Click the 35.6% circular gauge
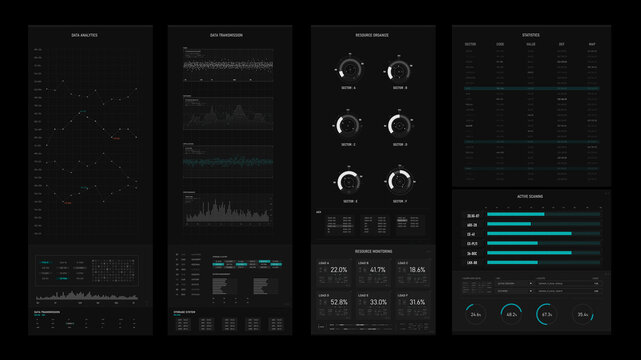641x360 pixels. point(583,314)
